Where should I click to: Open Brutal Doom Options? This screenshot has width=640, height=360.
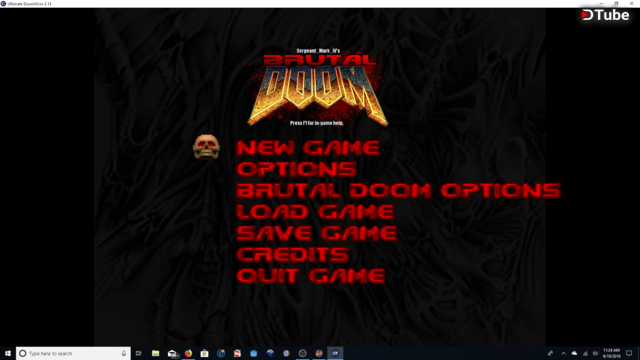tap(399, 191)
